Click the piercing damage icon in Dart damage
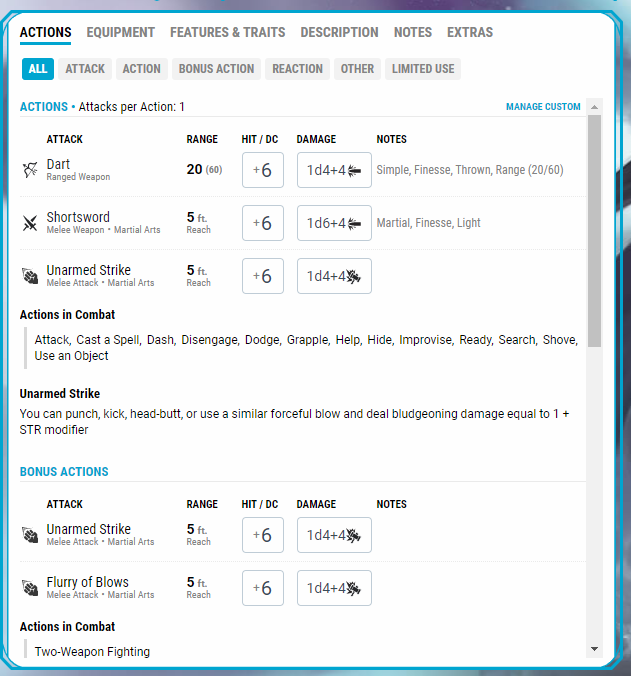This screenshot has height=676, width=631. click(354, 171)
